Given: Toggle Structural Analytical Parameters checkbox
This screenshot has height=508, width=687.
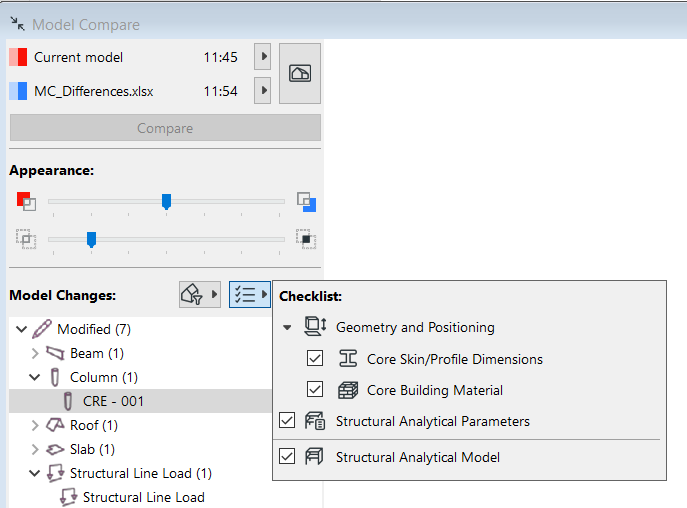Looking at the screenshot, I should tap(288, 421).
